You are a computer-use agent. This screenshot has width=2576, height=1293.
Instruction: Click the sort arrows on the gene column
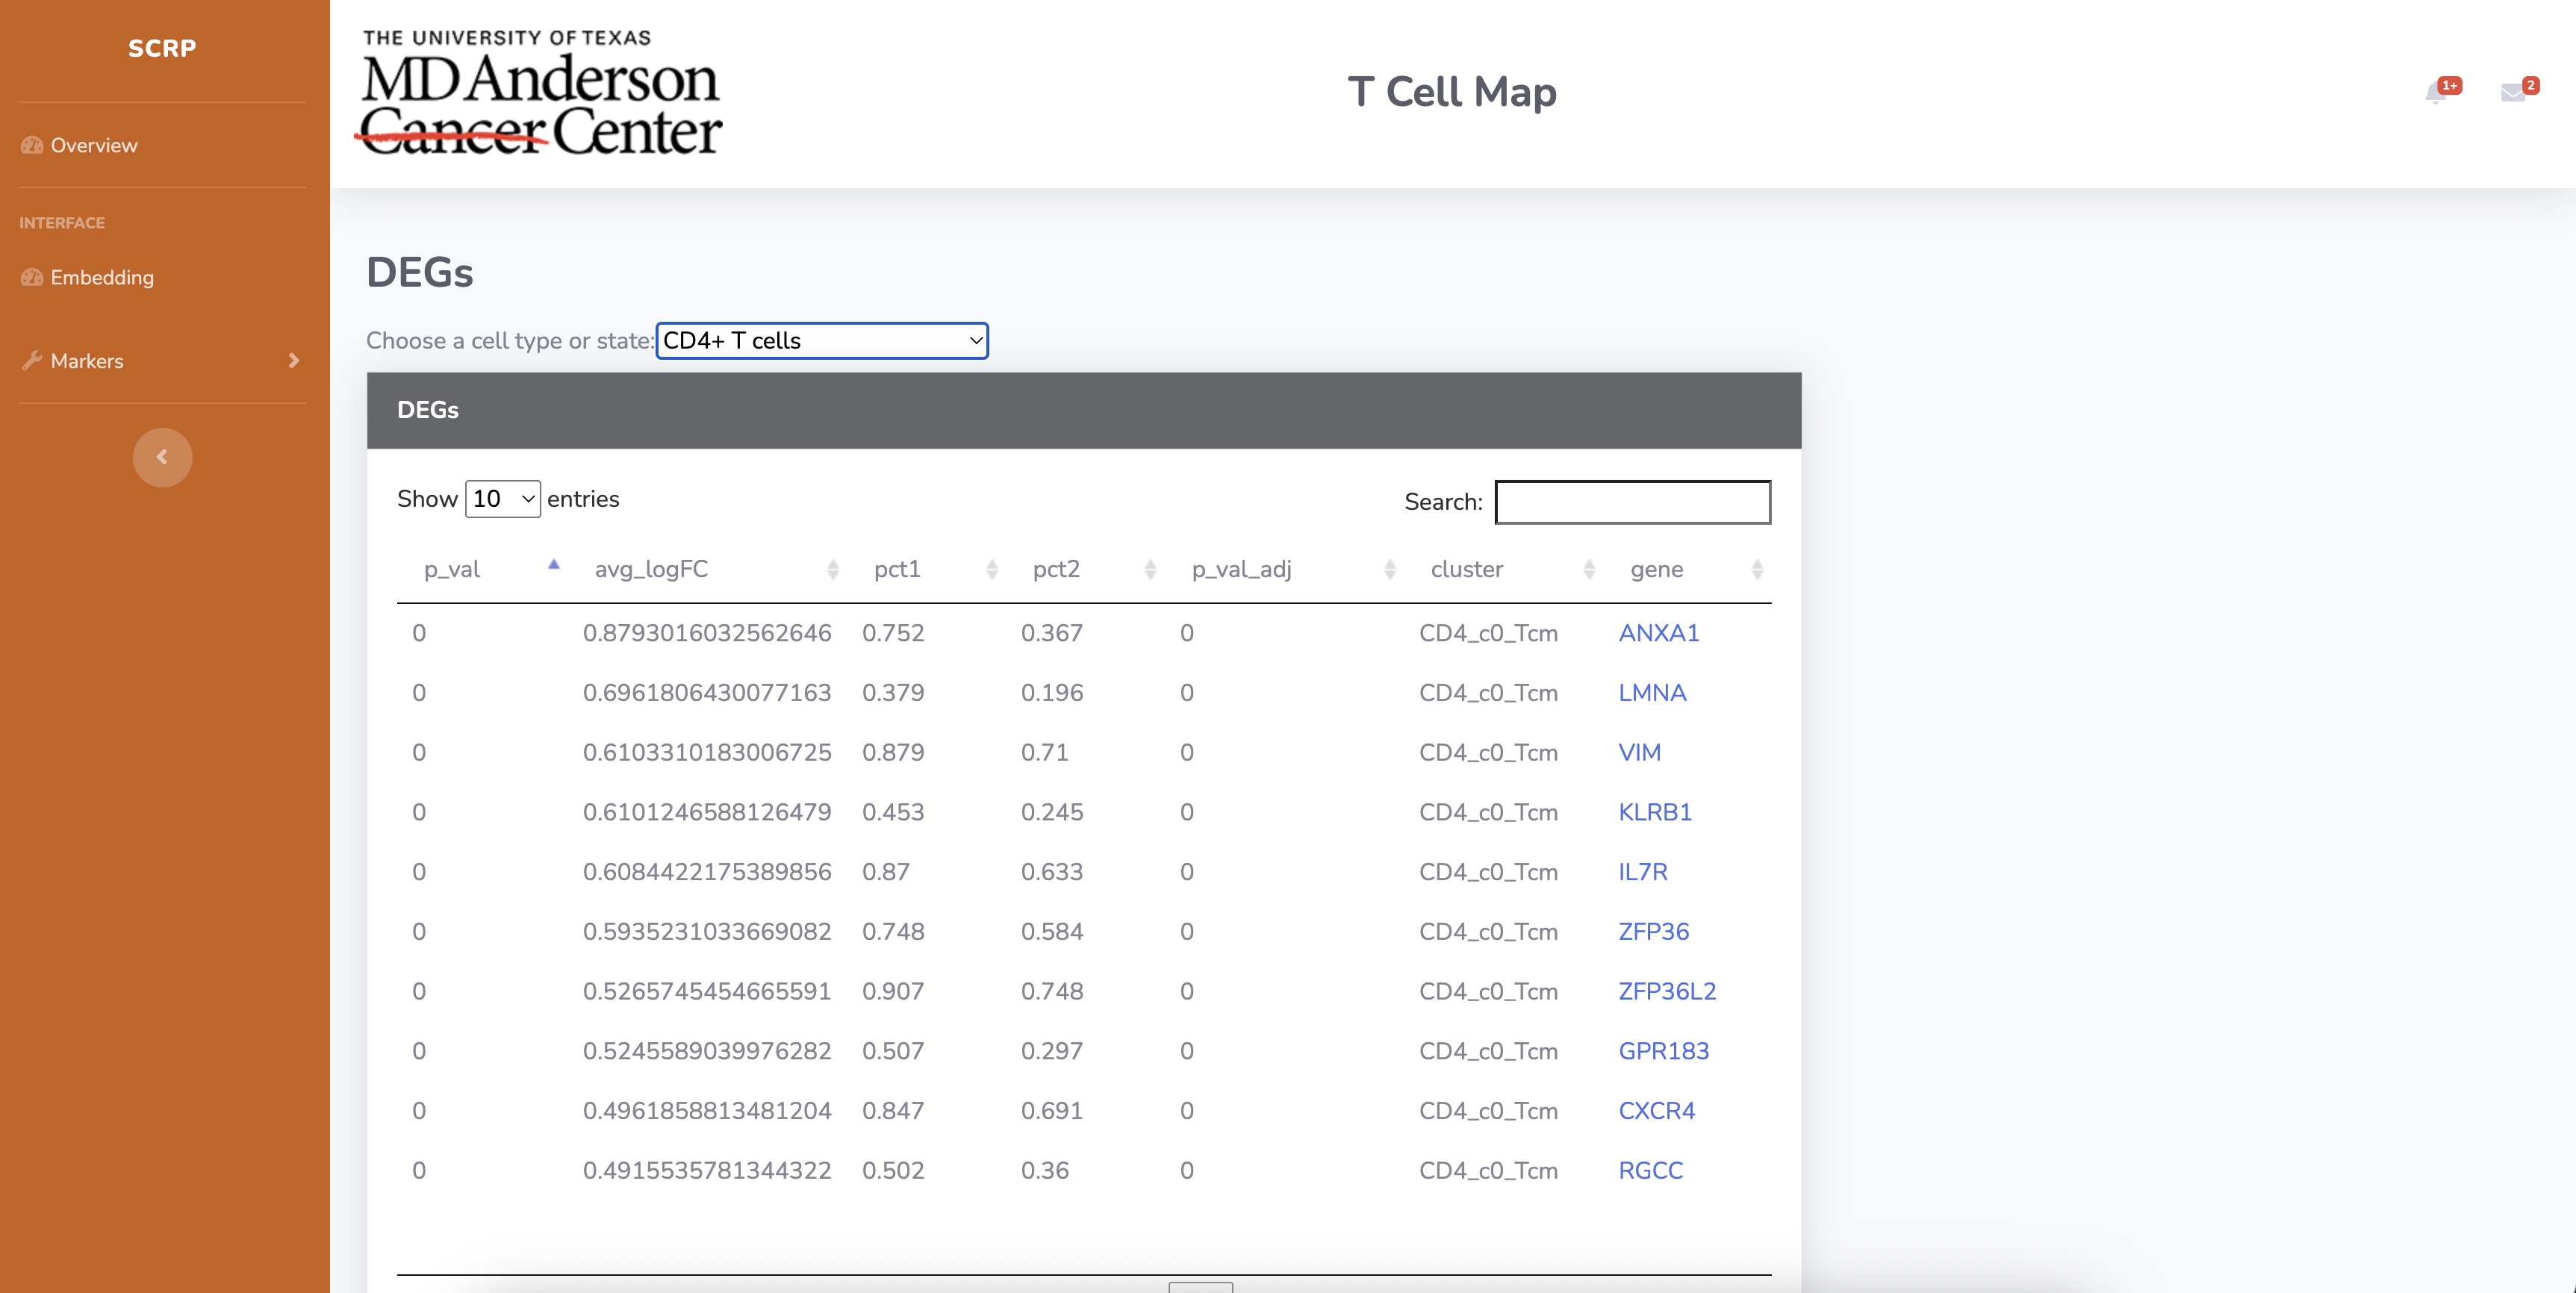(1758, 569)
